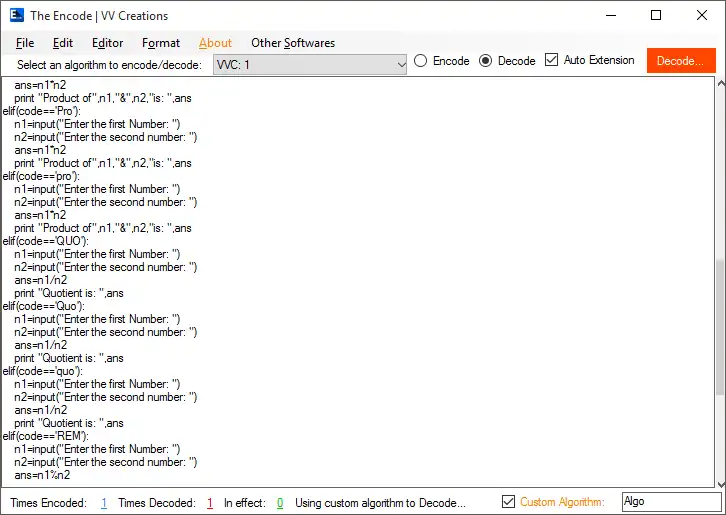
Task: Open the Other Softwares menu
Action: tap(293, 43)
